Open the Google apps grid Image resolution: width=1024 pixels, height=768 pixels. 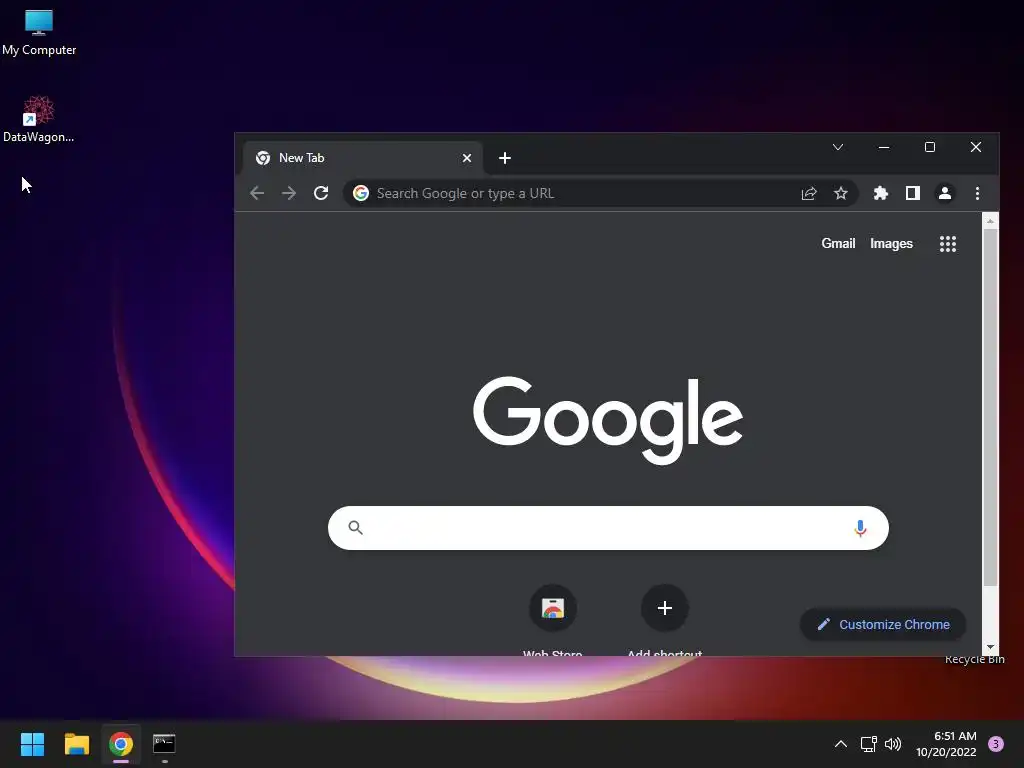[x=948, y=244]
